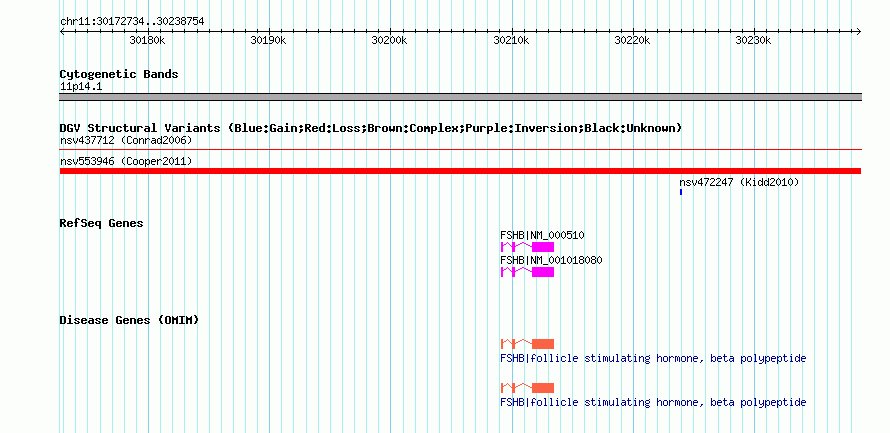Click the DGV Structural Variants track title
The image size is (890, 433).
tap(371, 128)
